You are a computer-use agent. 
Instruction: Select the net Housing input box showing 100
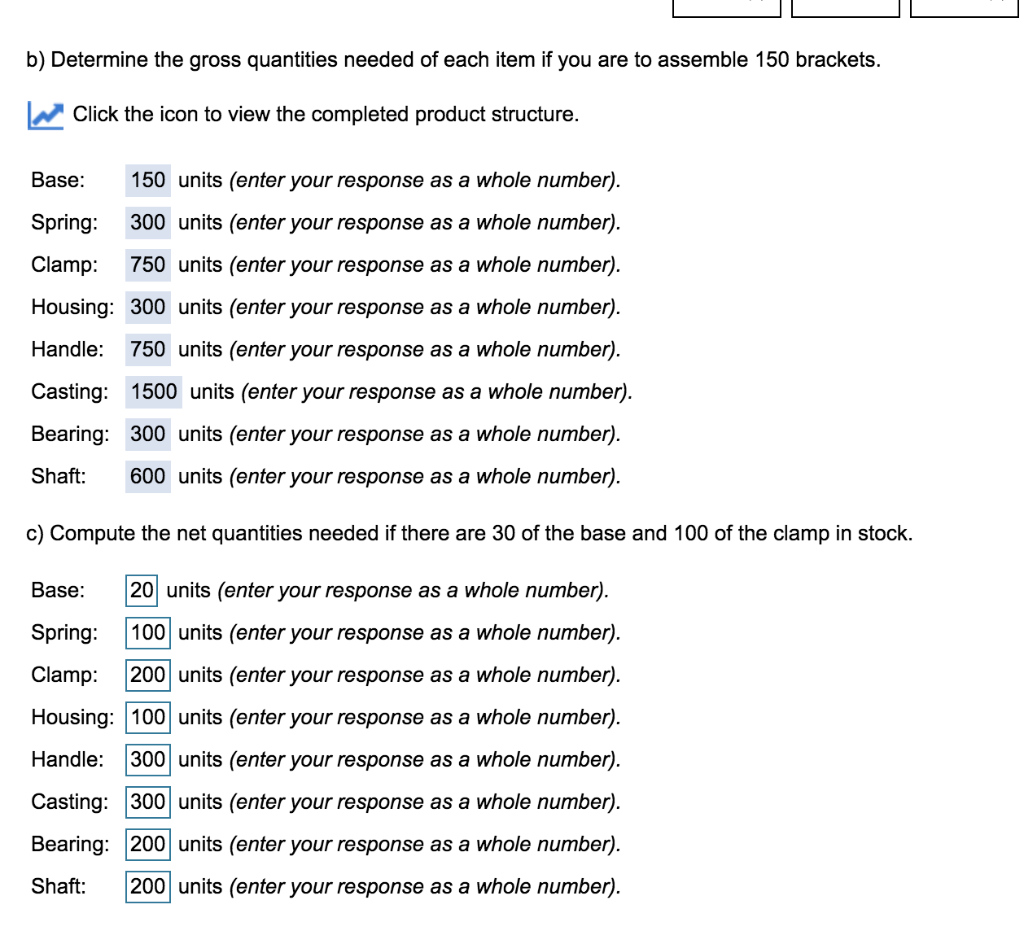[148, 717]
